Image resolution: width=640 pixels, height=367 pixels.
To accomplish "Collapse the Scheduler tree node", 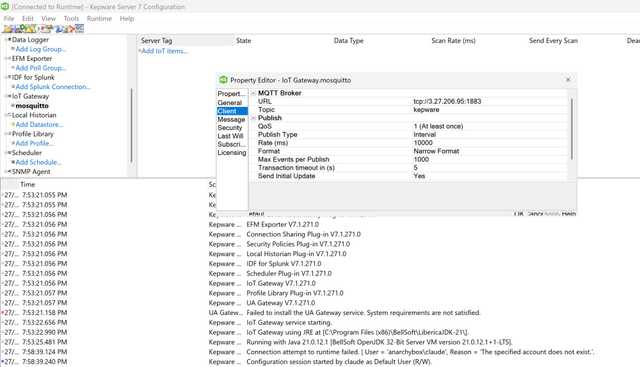I will click(x=6, y=152).
